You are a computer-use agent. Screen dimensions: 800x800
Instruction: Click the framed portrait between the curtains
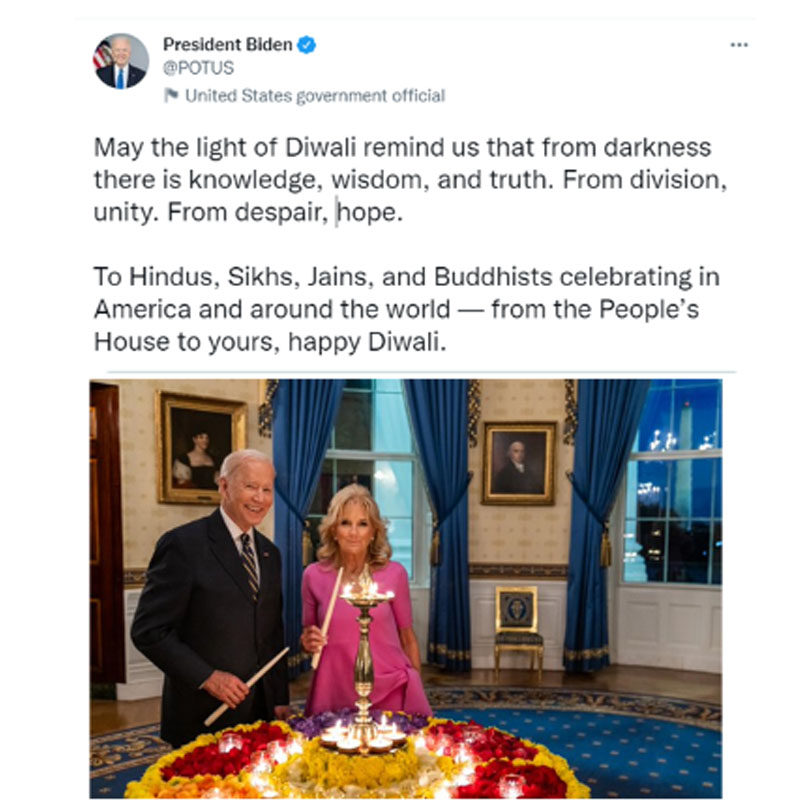(x=519, y=464)
